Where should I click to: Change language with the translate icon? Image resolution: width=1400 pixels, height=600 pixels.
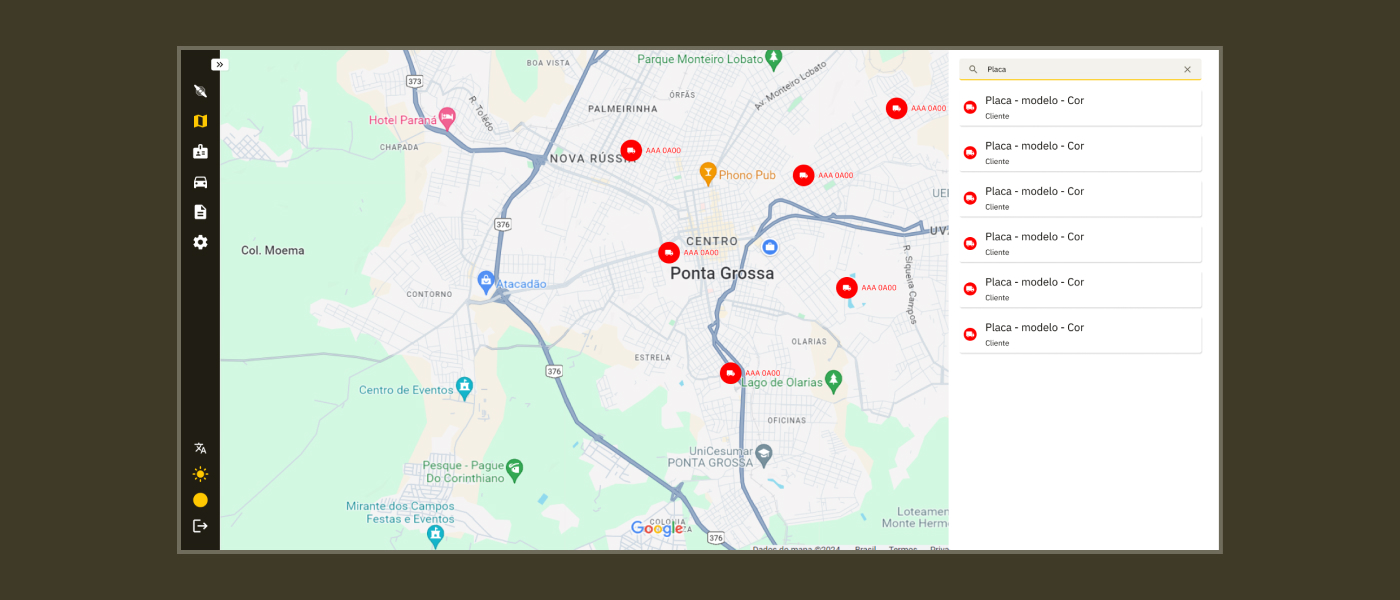click(200, 448)
